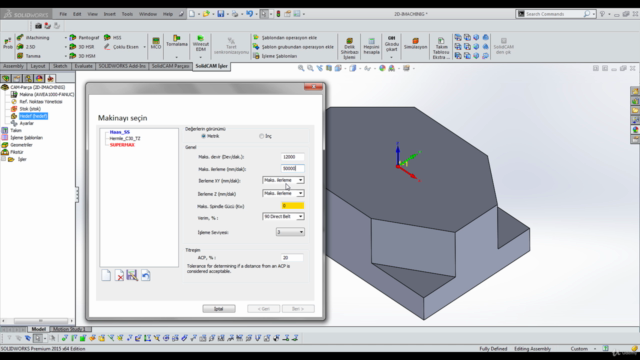This screenshot has width=640, height=360.
Task: Click the undo arrow icon below machine list
Action: point(146,275)
